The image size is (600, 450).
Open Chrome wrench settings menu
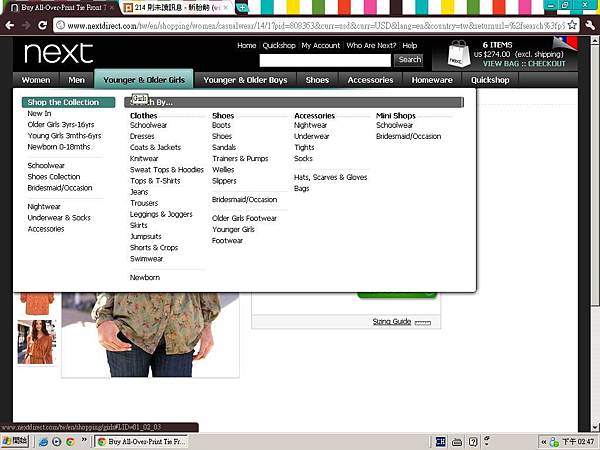[590, 25]
